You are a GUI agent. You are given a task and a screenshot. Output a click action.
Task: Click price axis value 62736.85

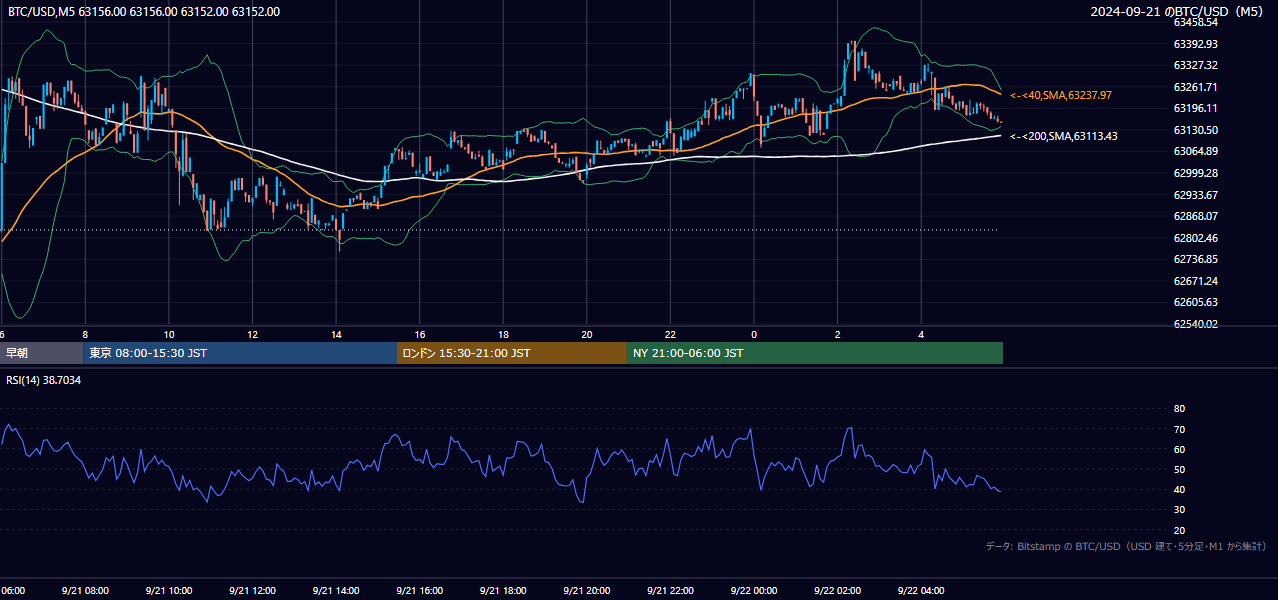click(x=1195, y=259)
